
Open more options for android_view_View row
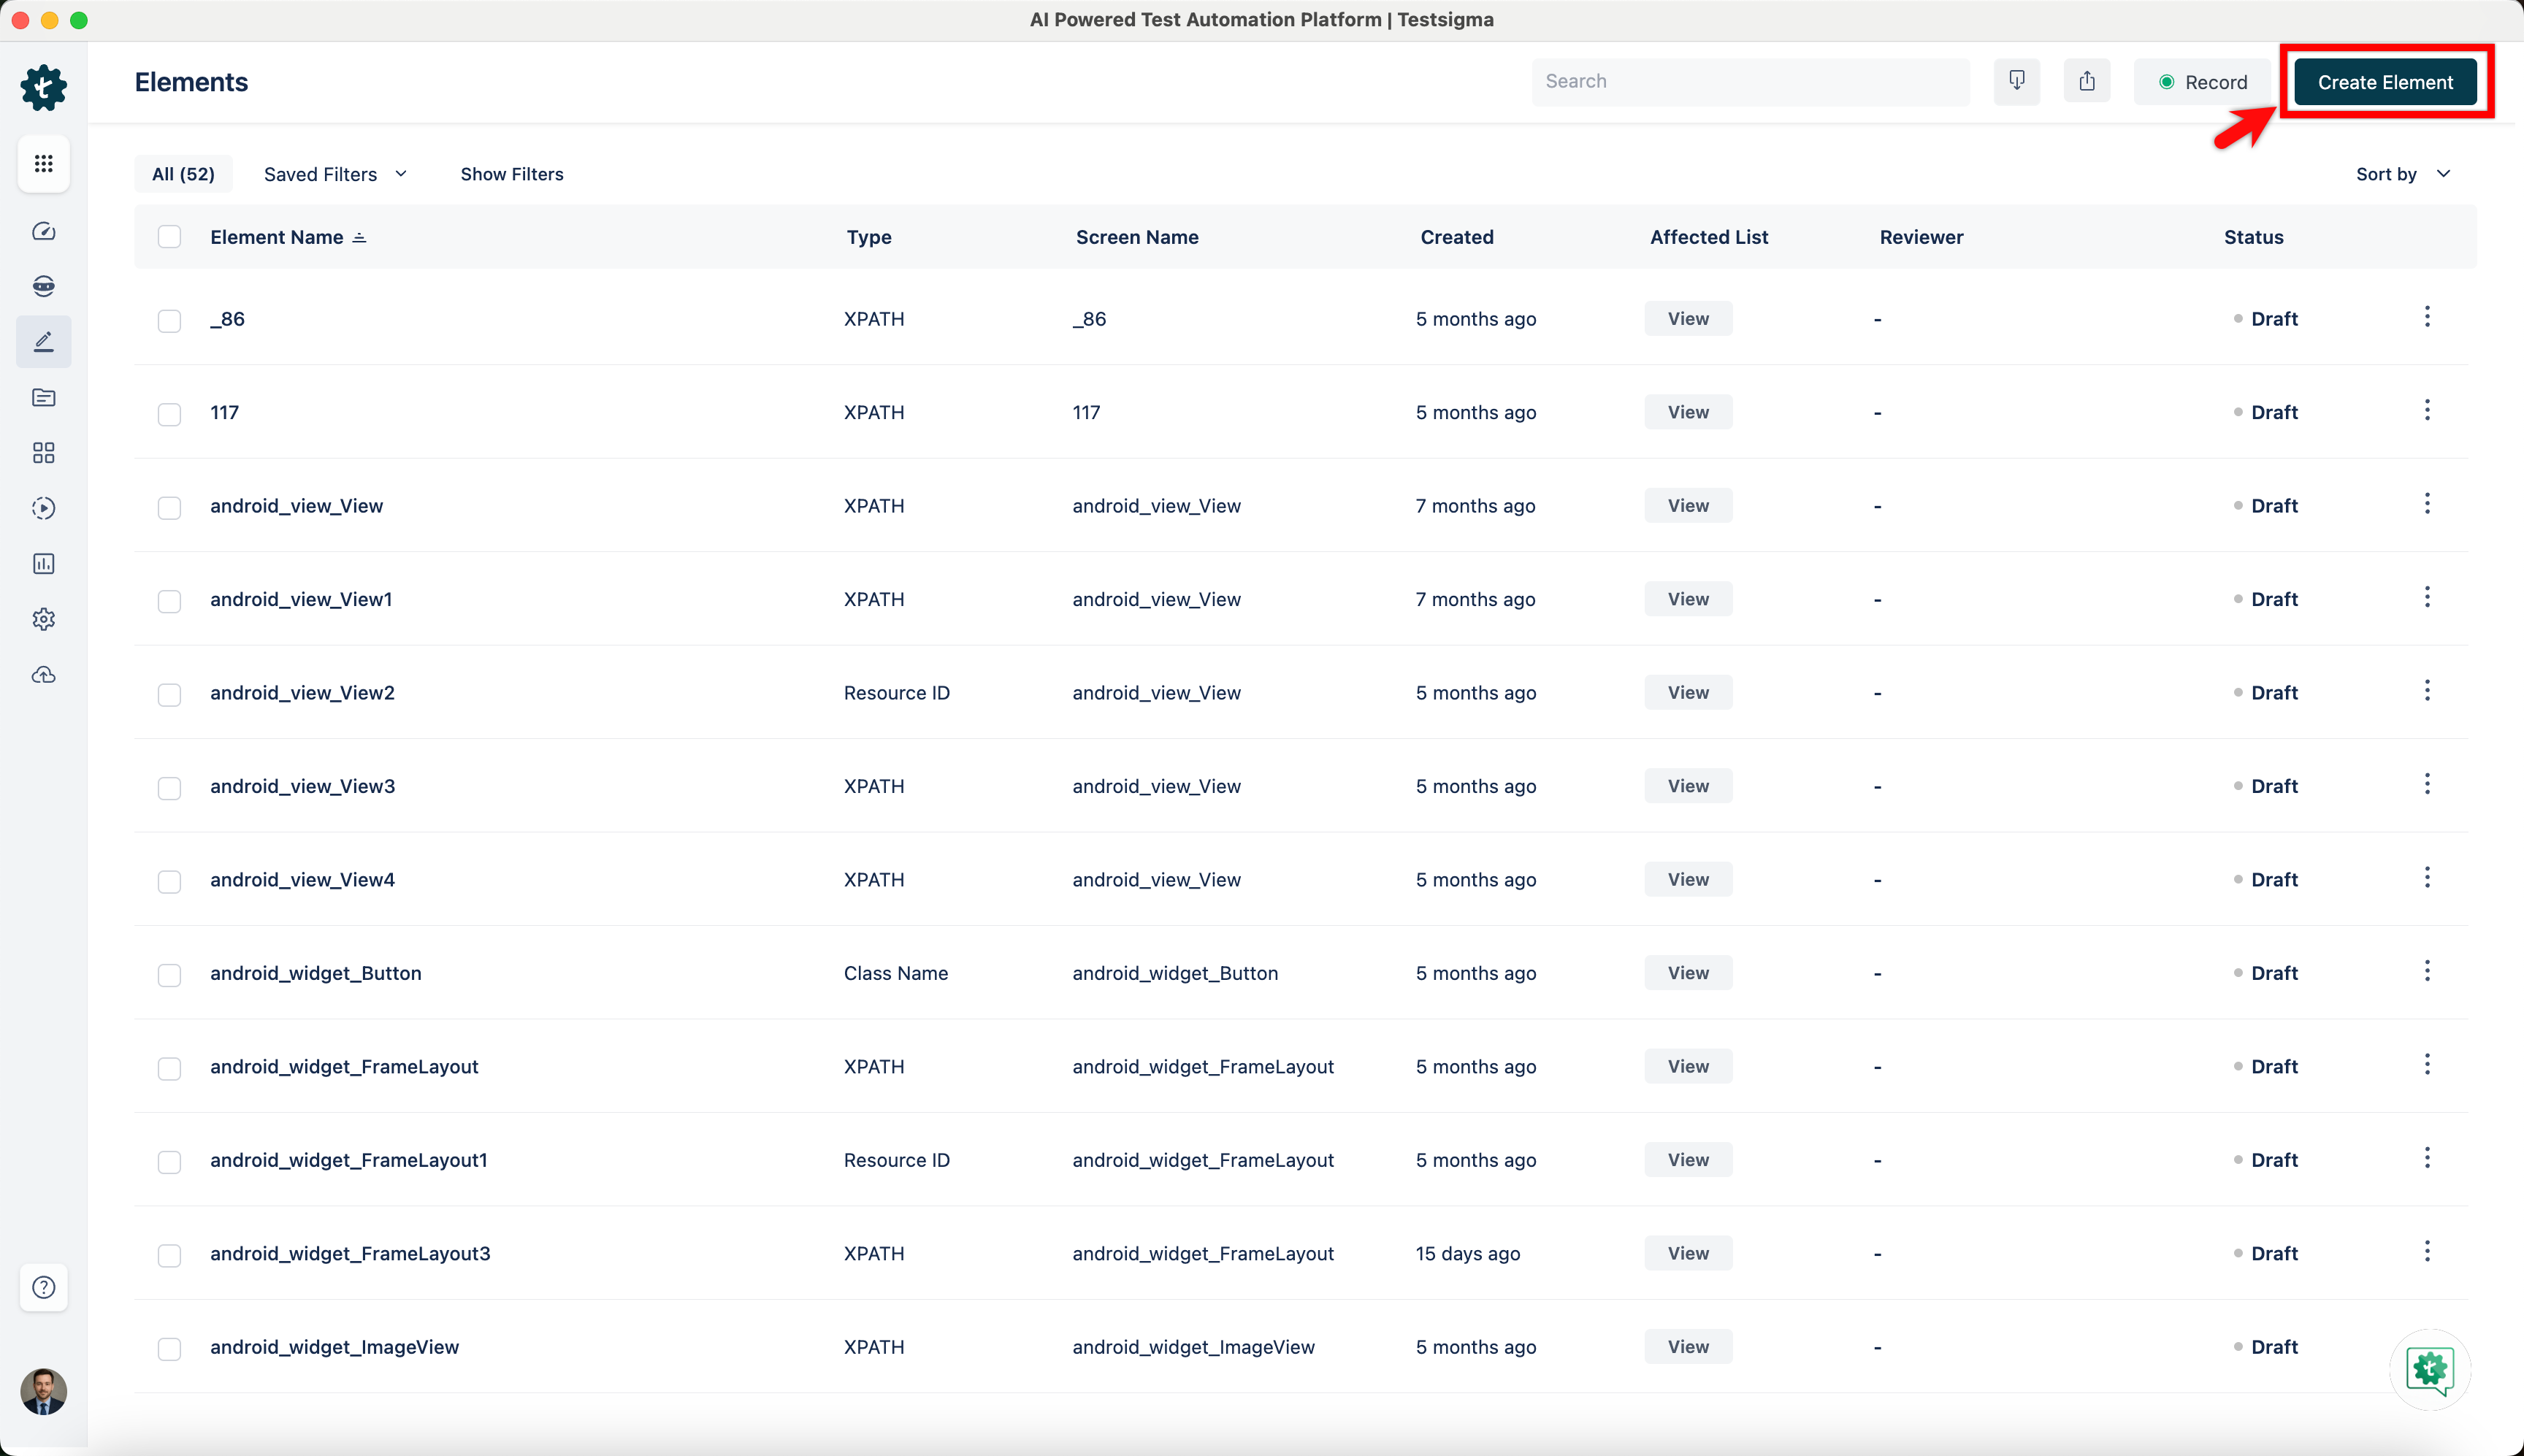2427,504
